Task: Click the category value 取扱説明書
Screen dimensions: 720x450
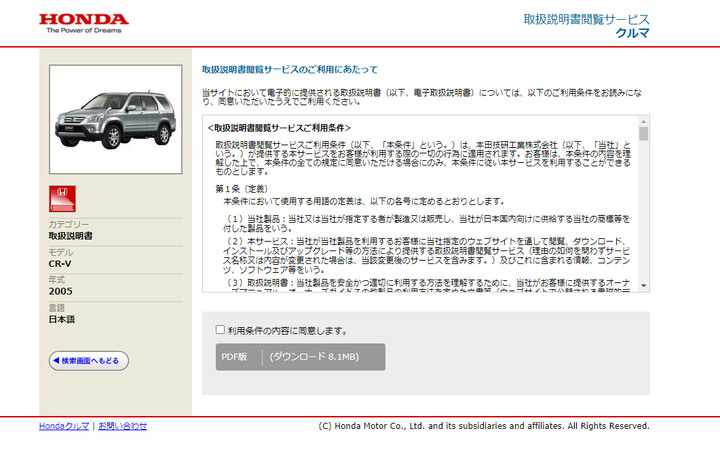Action: pos(71,236)
